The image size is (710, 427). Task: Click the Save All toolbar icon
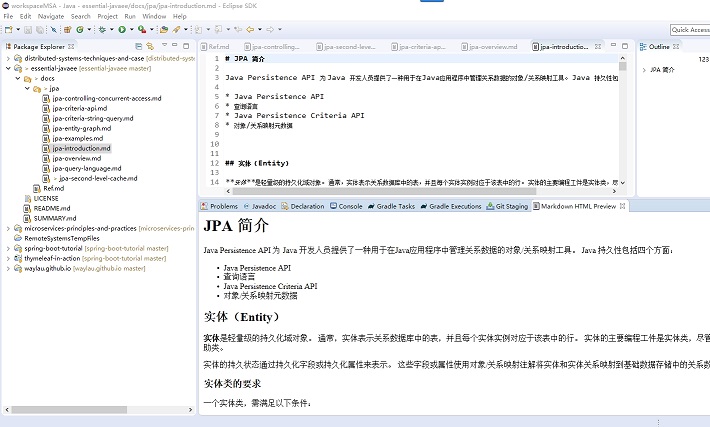(40, 29)
